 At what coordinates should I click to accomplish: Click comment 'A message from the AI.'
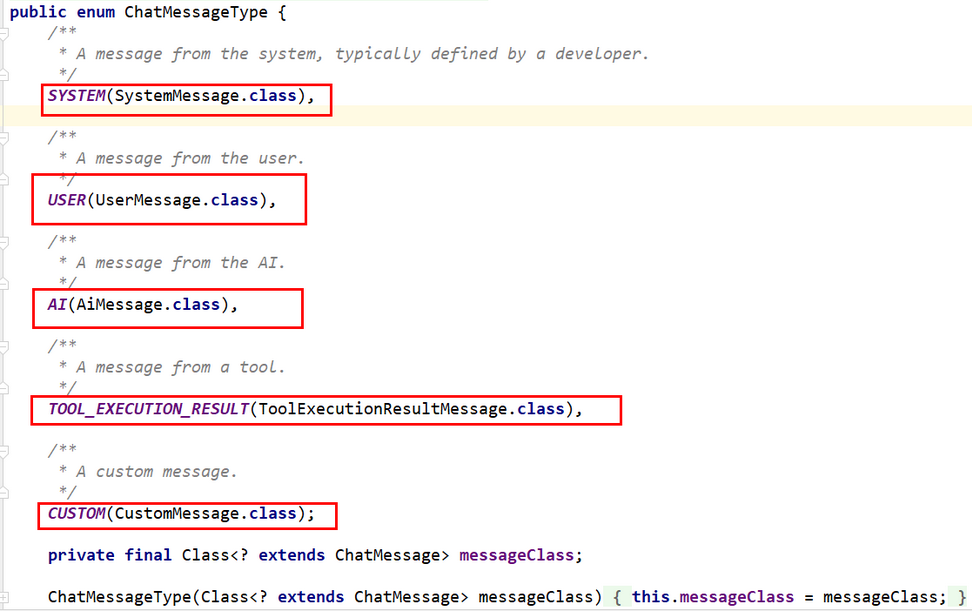[180, 263]
